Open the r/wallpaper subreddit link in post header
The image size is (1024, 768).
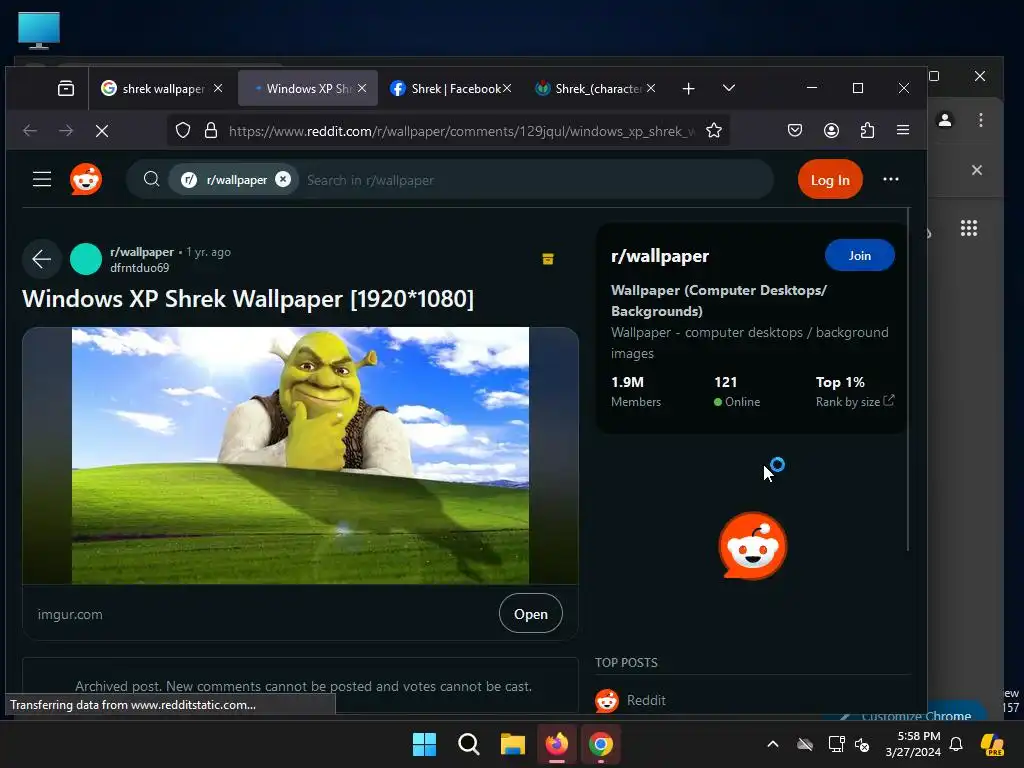coord(142,252)
